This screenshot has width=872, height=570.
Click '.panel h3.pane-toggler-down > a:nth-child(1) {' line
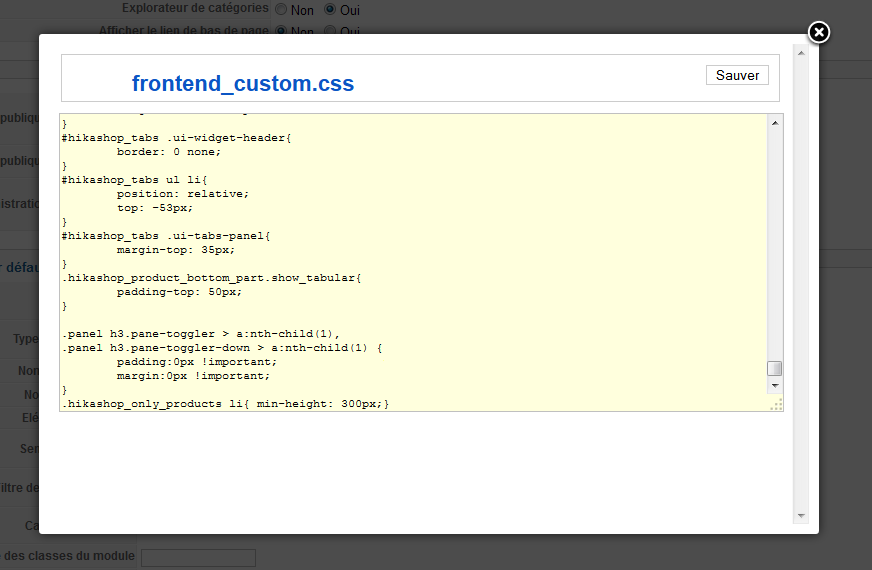tap(222, 348)
